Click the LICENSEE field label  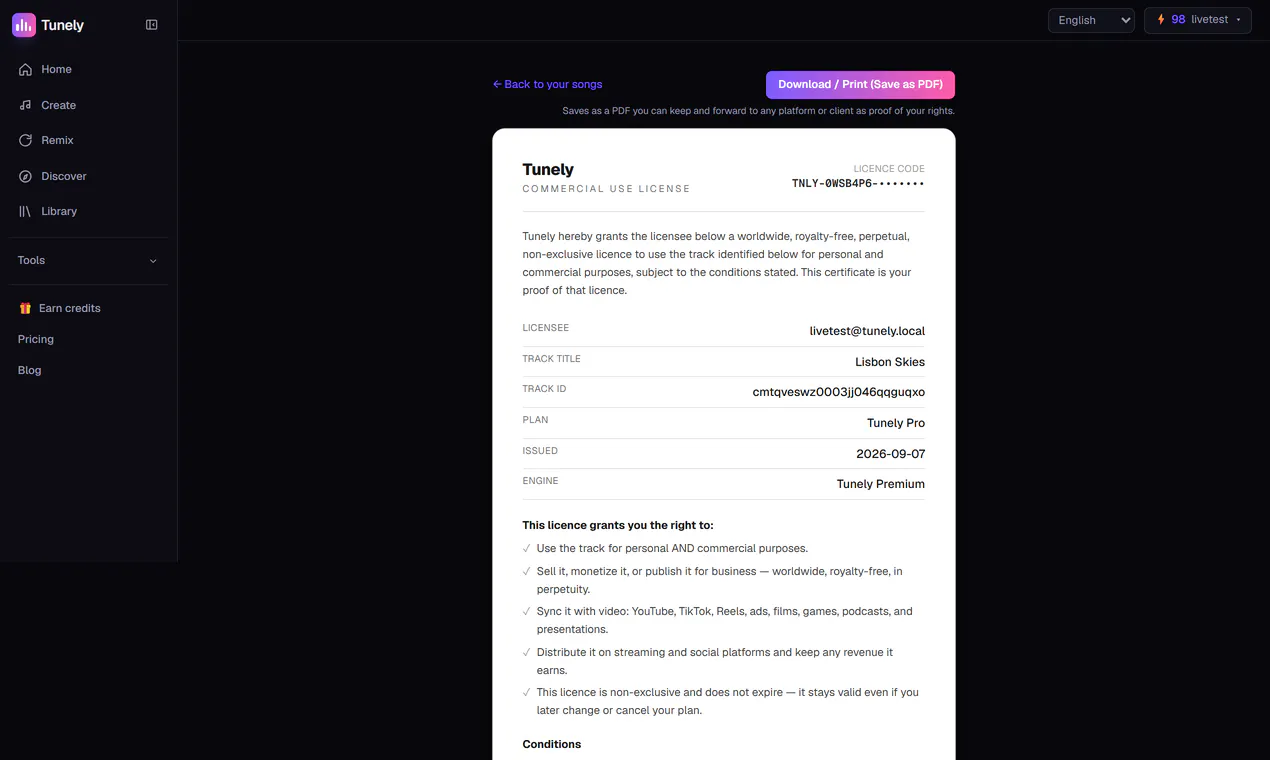(546, 328)
